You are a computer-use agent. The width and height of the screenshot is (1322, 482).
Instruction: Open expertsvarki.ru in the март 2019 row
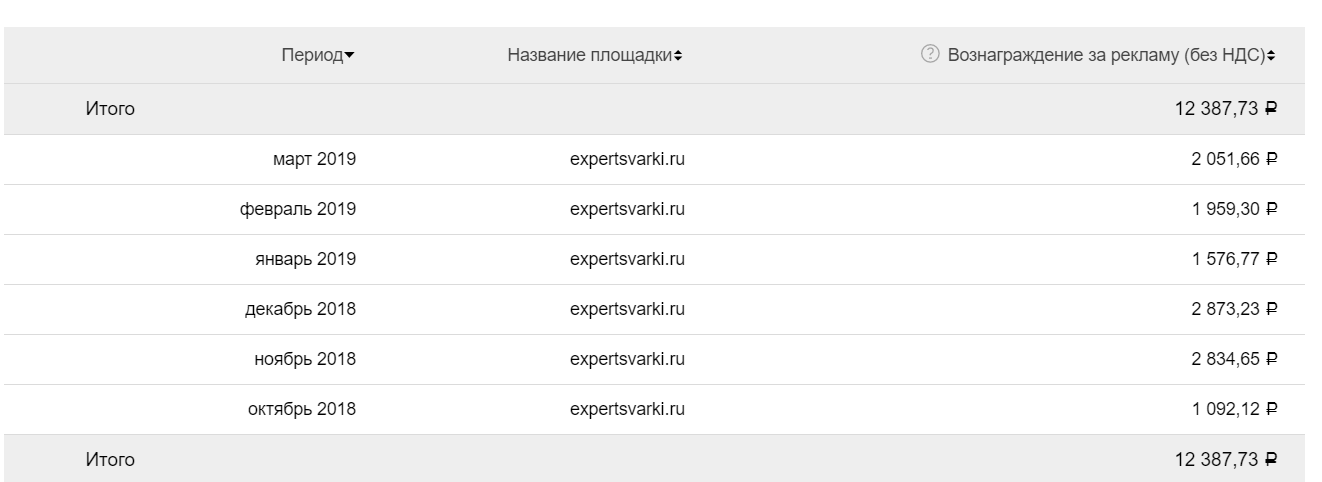click(627, 159)
